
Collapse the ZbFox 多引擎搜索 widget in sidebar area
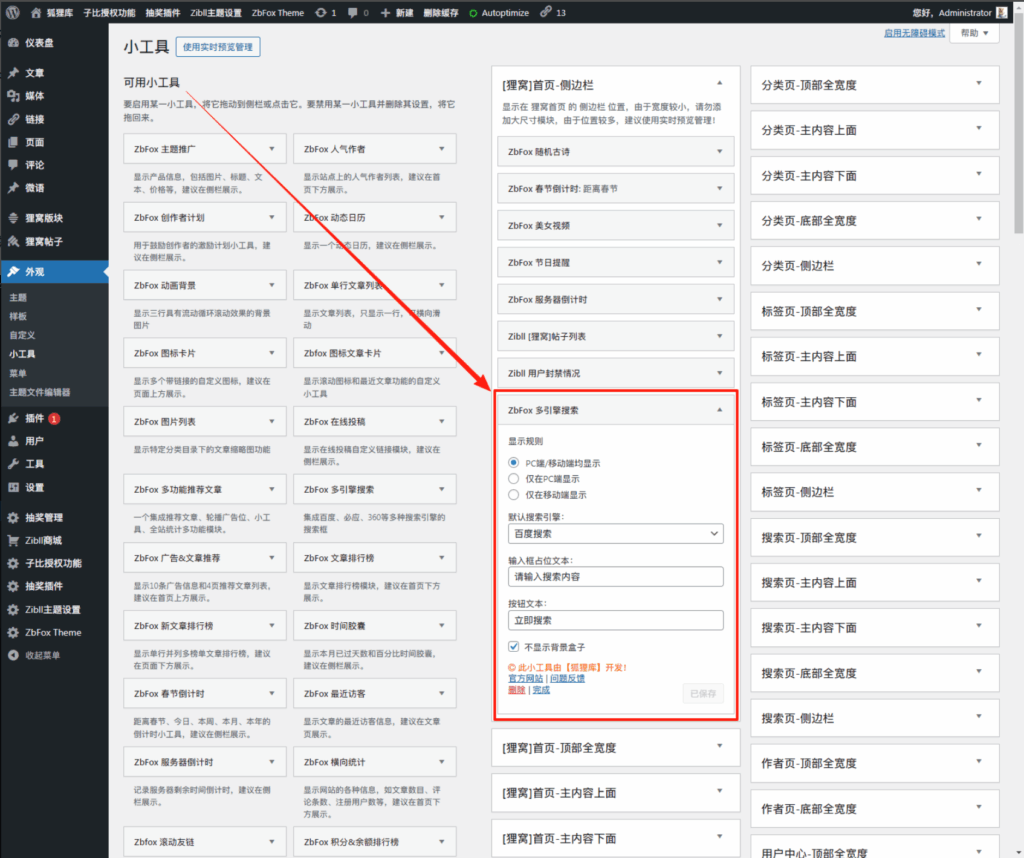pyautogui.click(x=719, y=410)
